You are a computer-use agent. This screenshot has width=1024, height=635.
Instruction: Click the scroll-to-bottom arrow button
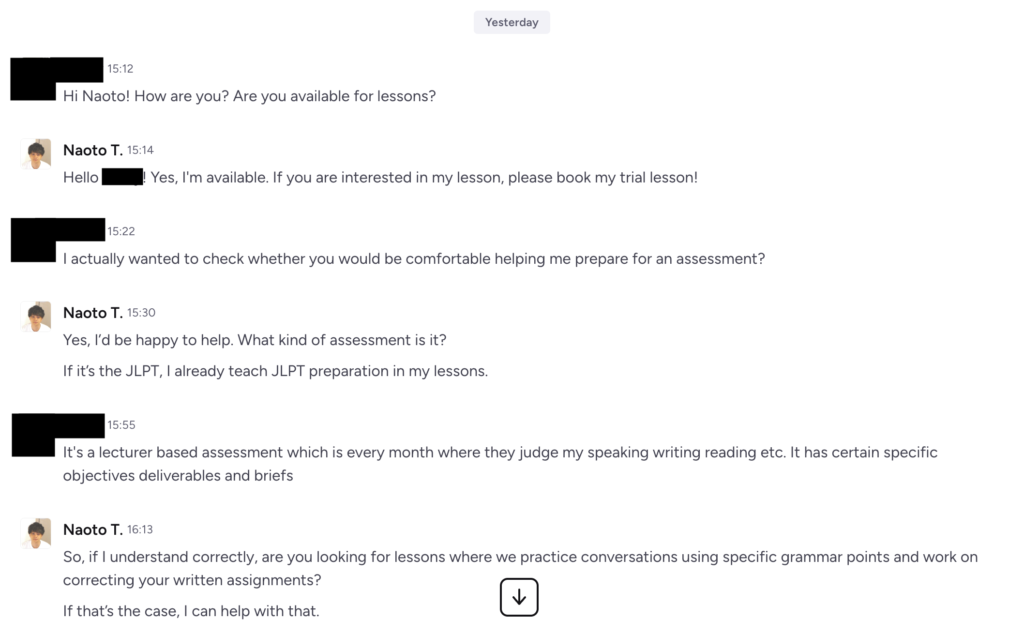pos(519,597)
